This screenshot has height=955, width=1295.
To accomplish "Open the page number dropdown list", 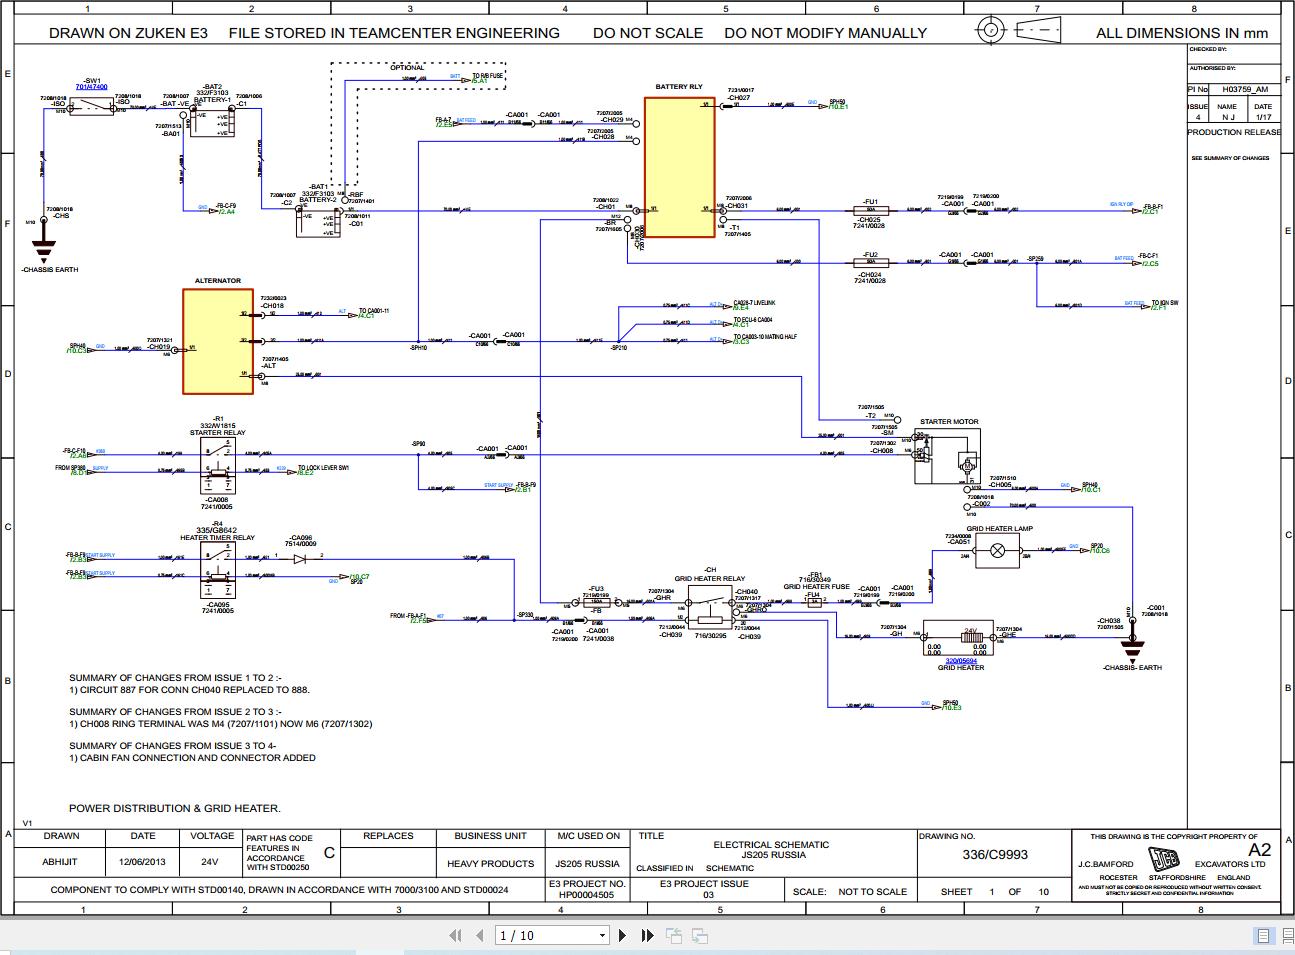I will [x=602, y=936].
